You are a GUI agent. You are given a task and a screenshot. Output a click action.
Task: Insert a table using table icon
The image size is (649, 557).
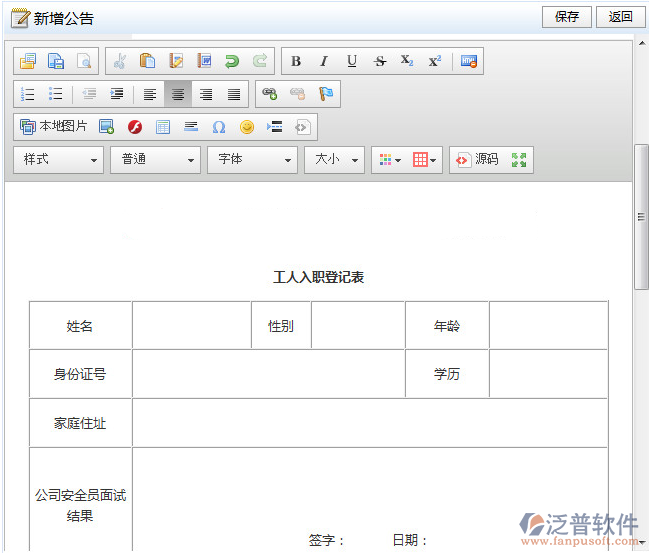(x=163, y=127)
